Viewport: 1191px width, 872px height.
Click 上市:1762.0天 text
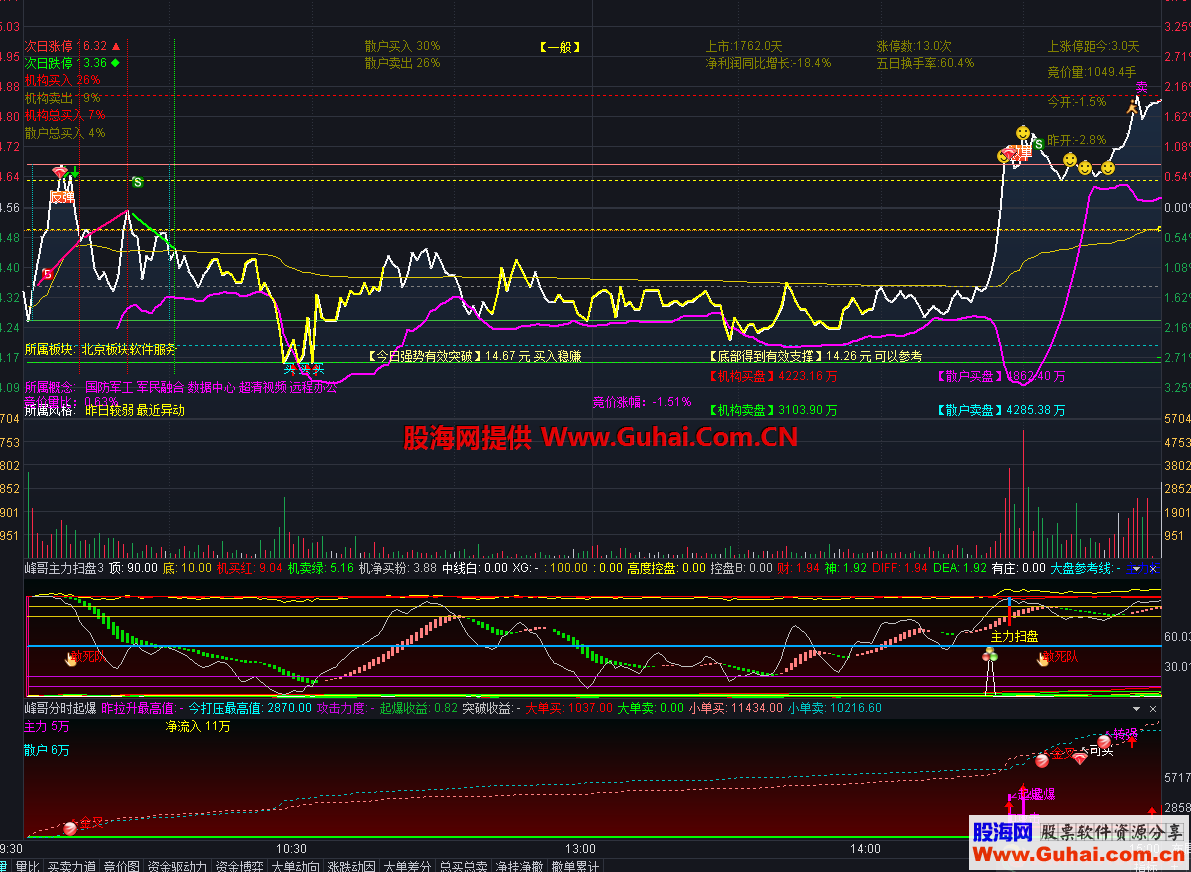tap(744, 46)
